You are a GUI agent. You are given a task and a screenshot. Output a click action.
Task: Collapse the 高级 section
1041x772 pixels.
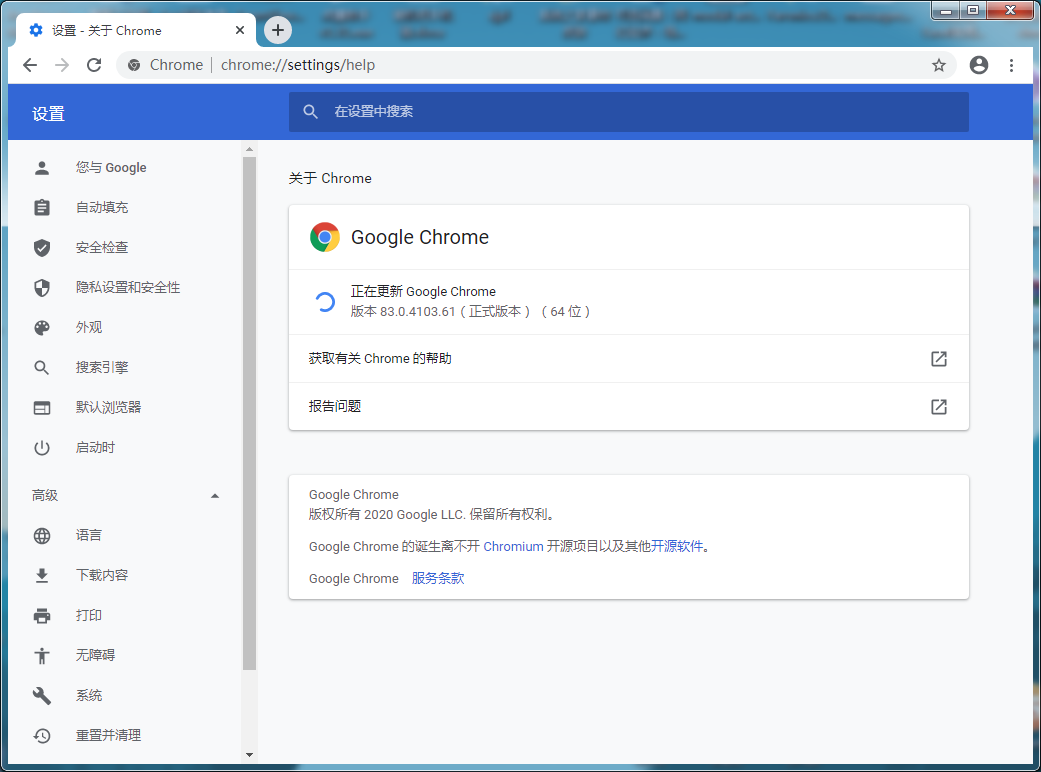(x=214, y=496)
